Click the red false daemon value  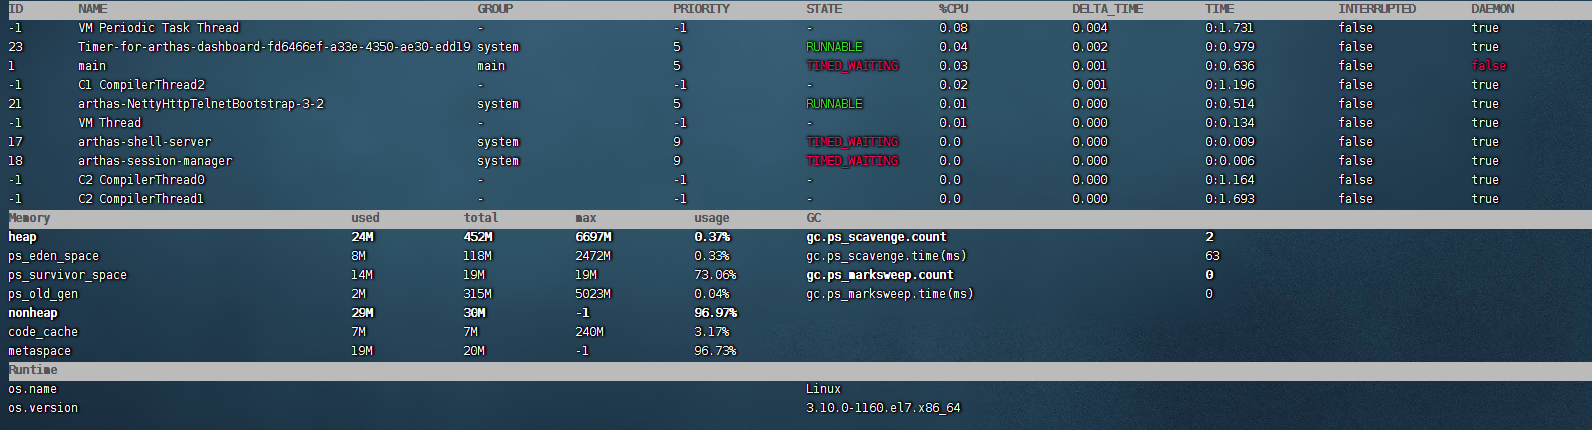pos(1488,66)
